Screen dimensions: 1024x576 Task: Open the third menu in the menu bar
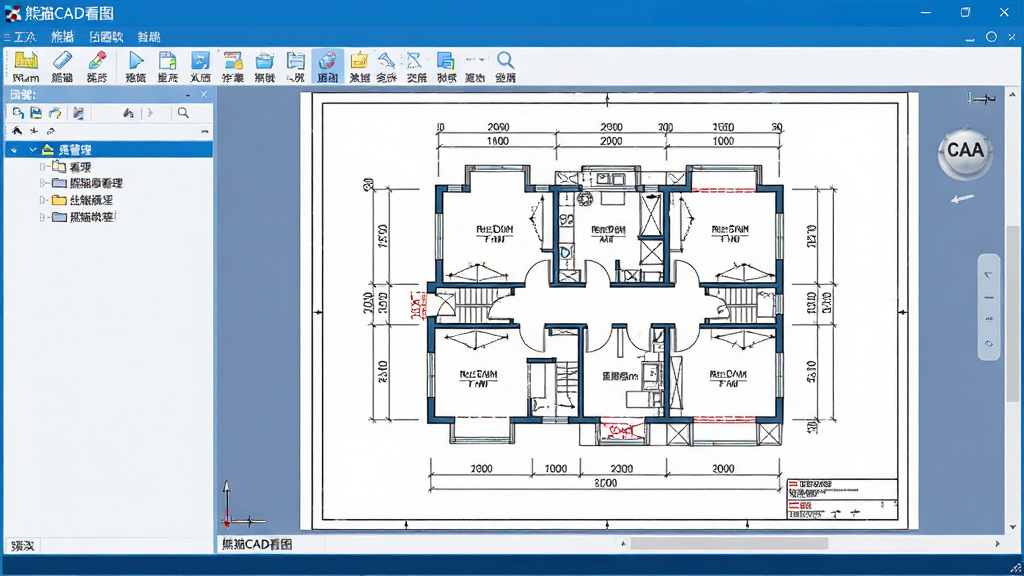(106, 37)
